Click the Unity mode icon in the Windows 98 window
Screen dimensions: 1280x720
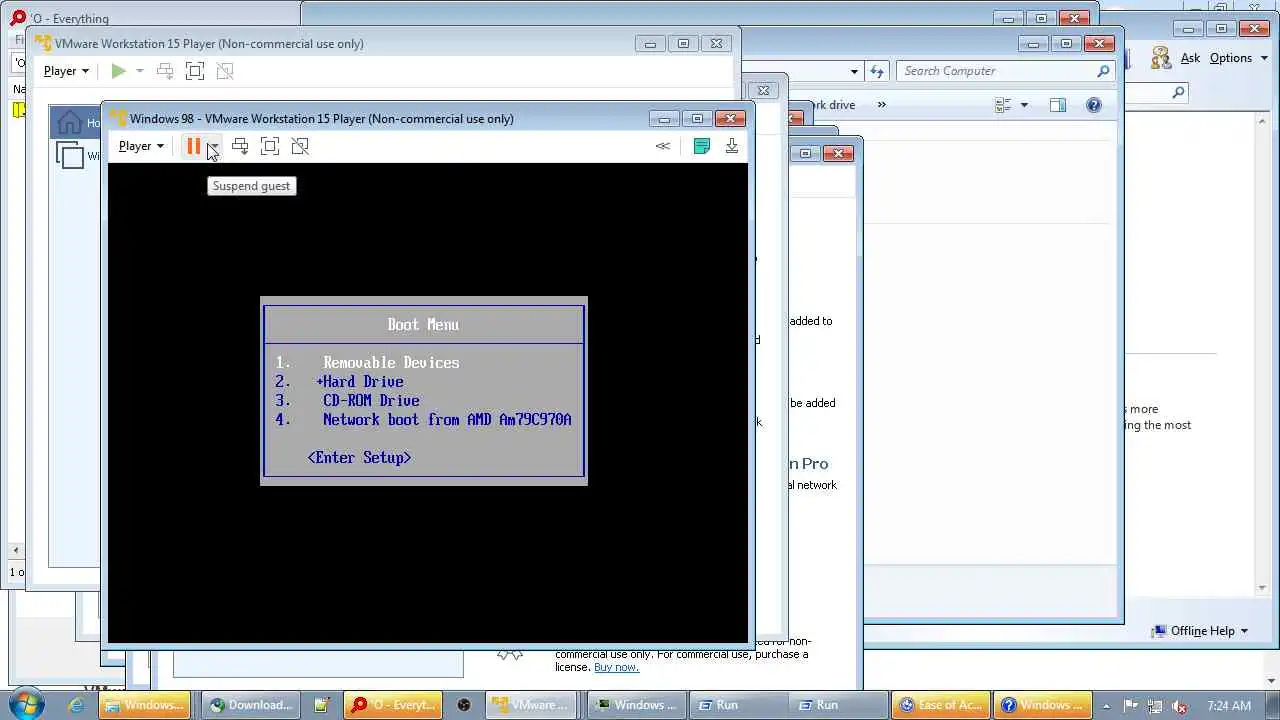300,146
